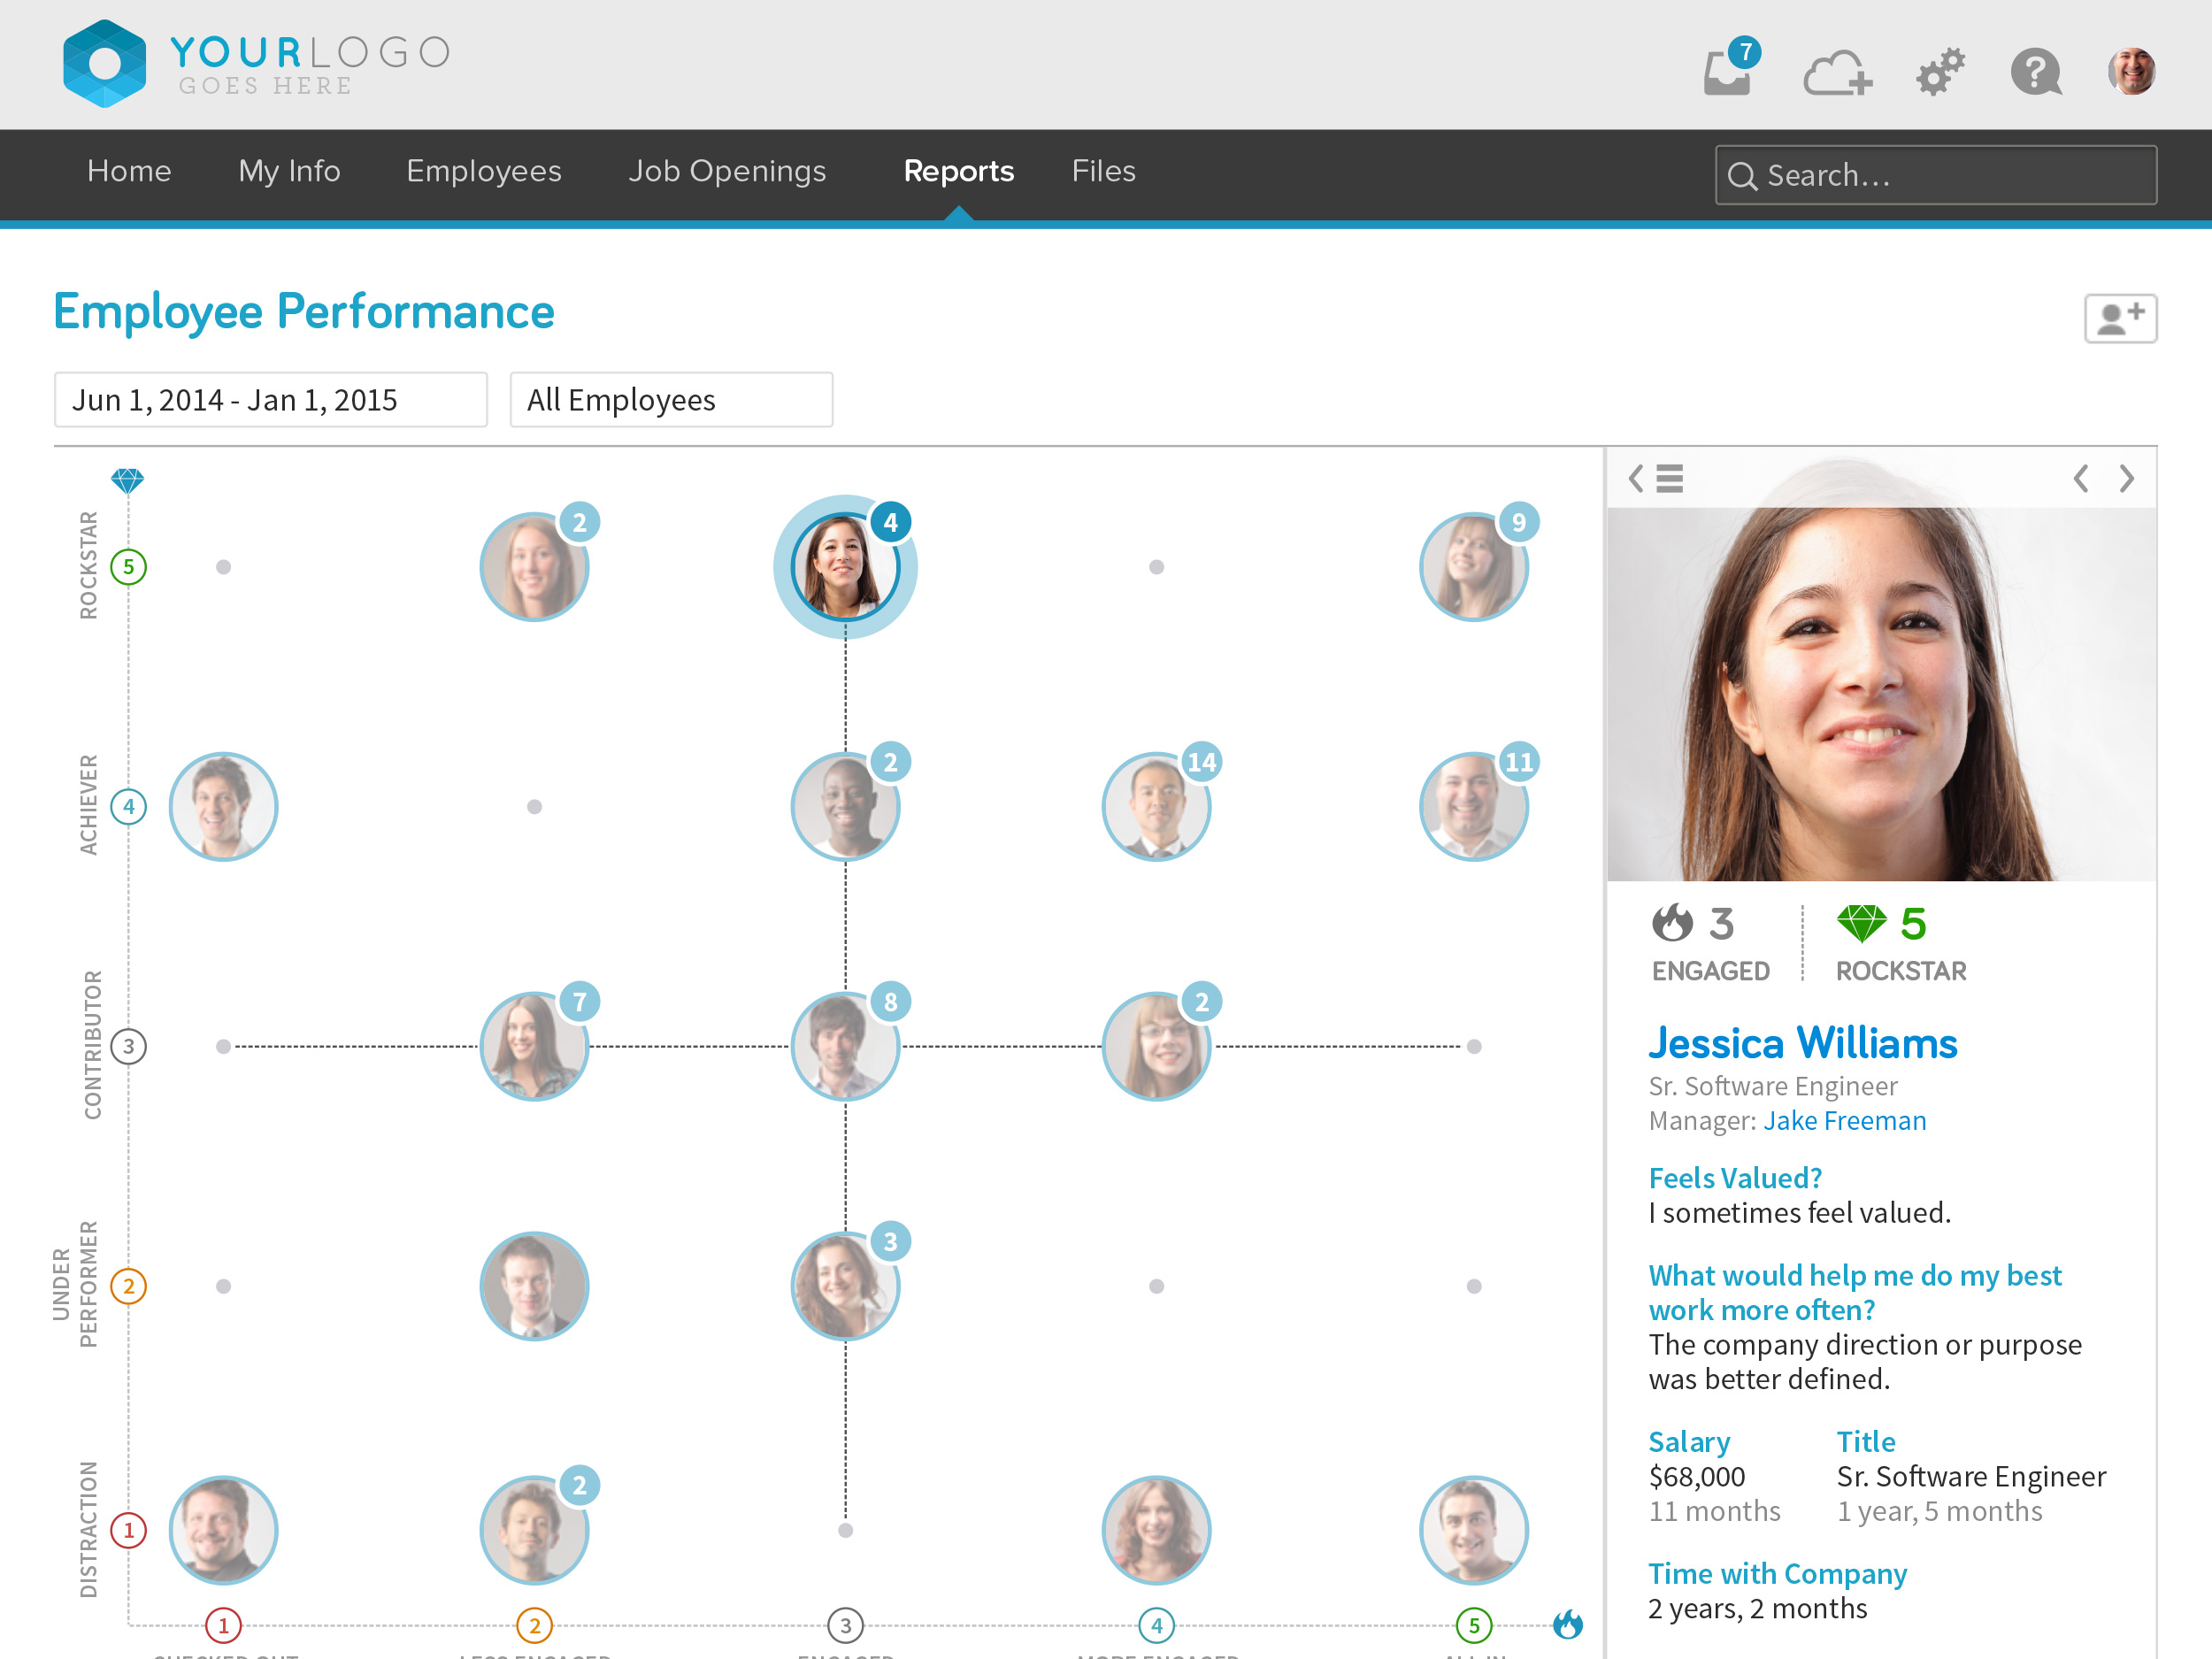
Task: Open the All Employees filter
Action: click(671, 399)
